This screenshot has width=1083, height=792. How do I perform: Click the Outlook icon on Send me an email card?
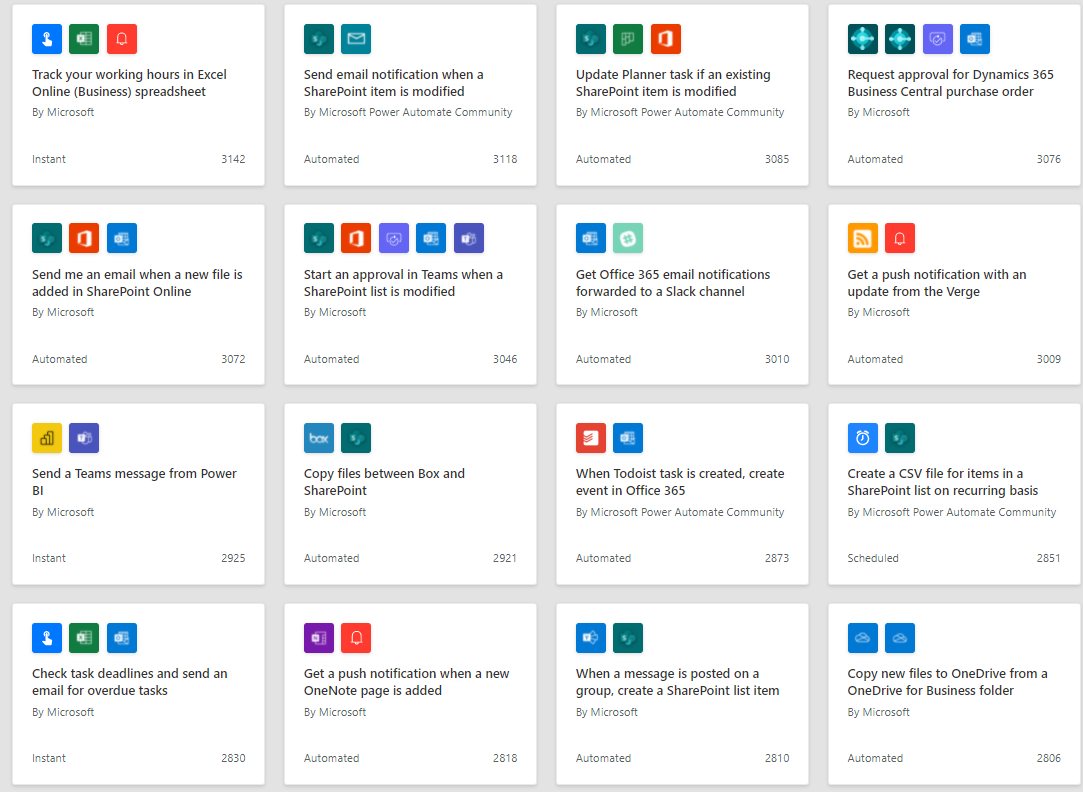(122, 238)
